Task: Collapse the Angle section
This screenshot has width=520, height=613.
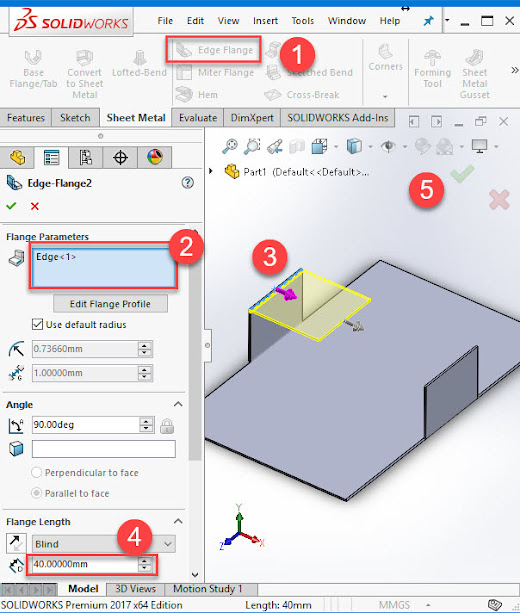Action: tap(178, 404)
